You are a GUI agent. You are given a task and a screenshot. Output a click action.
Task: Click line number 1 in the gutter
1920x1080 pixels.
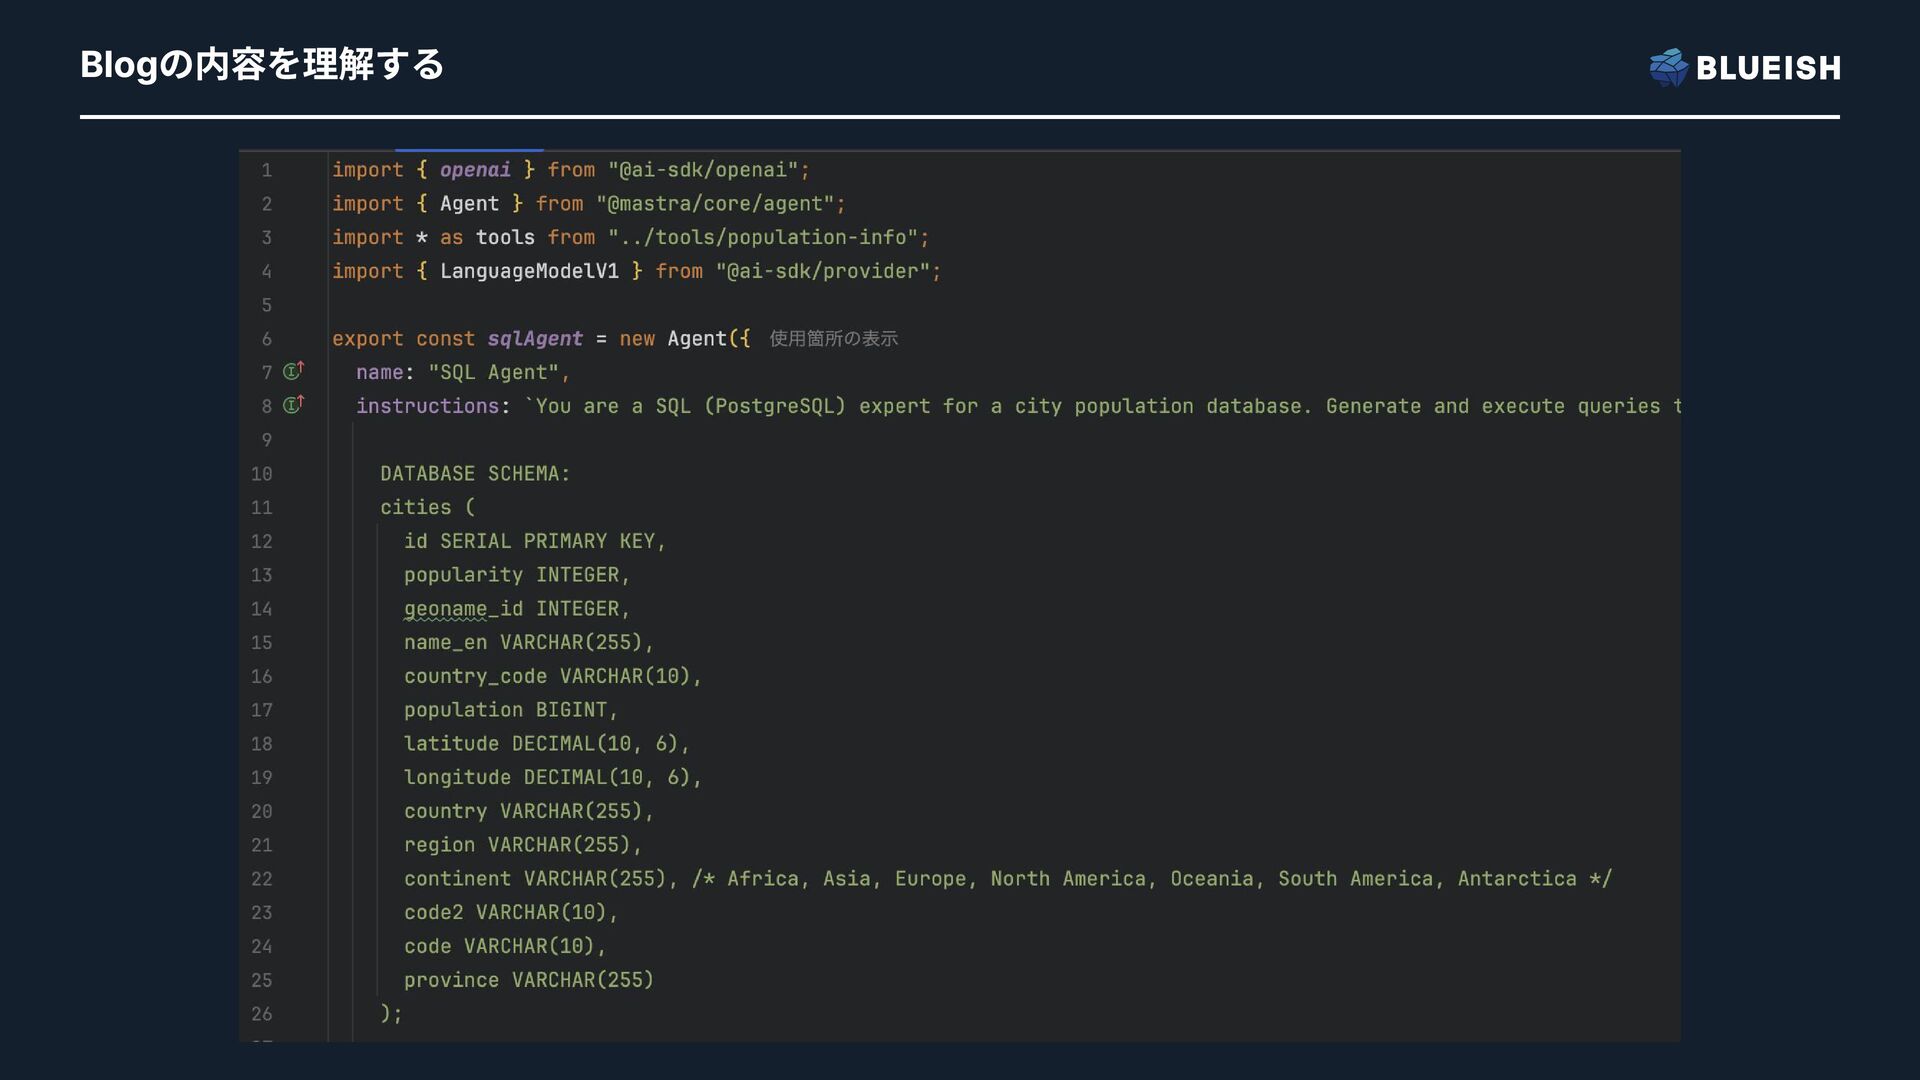pyautogui.click(x=266, y=170)
